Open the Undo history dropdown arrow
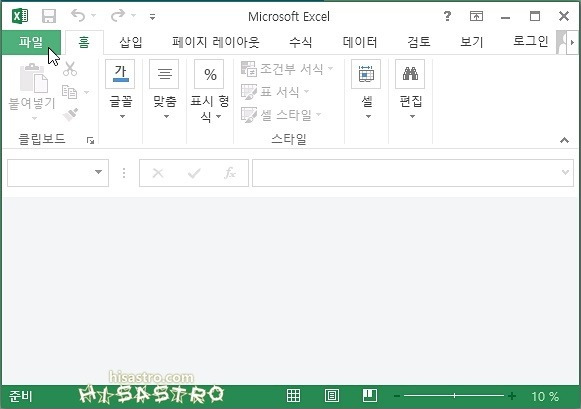The image size is (581, 409). coord(93,16)
